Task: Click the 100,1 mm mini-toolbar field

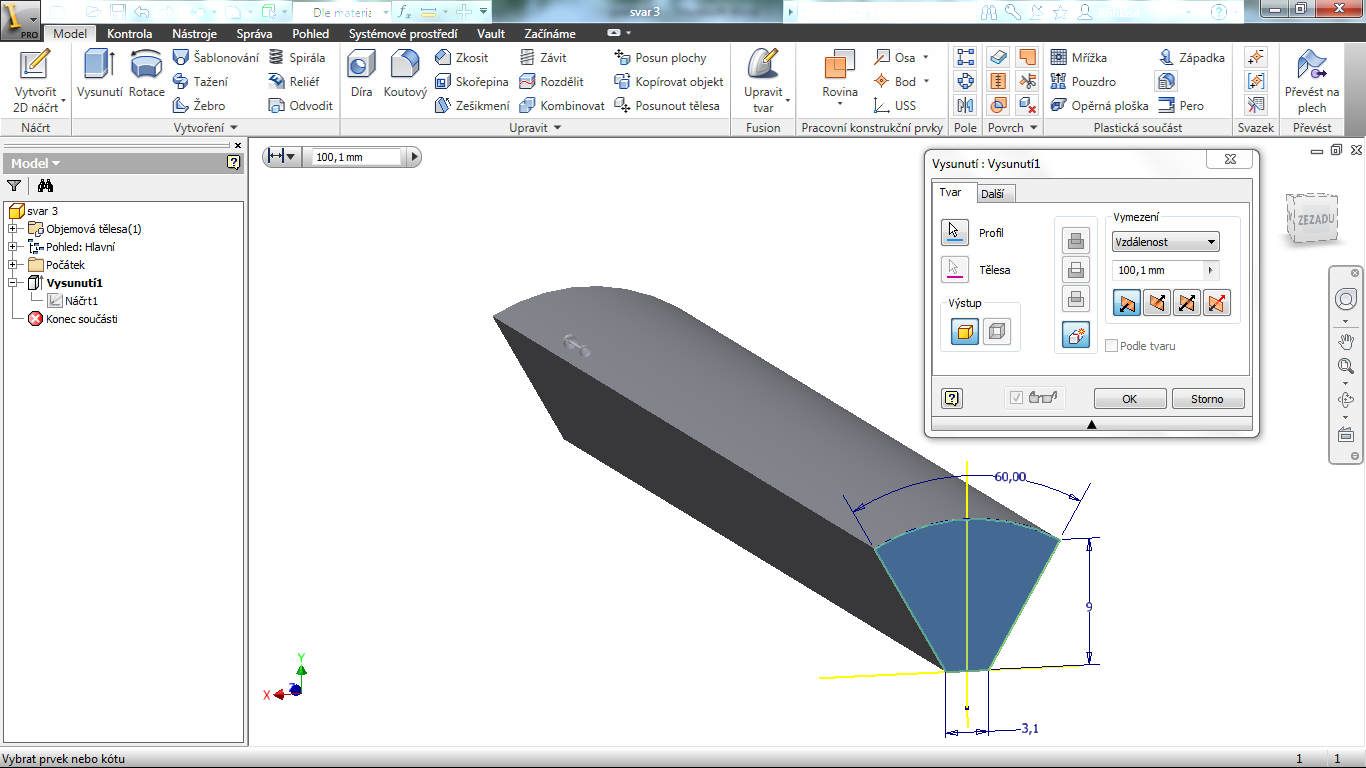Action: 358,157
